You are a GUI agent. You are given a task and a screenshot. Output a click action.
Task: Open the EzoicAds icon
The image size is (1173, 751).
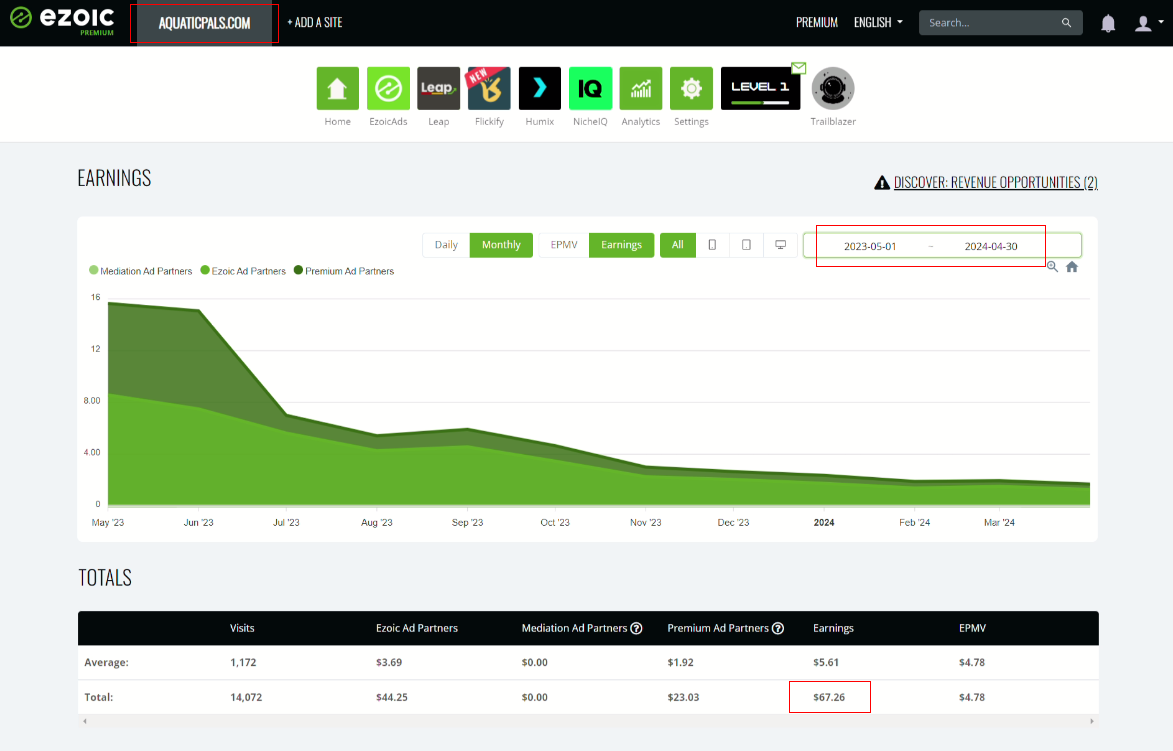tap(388, 88)
